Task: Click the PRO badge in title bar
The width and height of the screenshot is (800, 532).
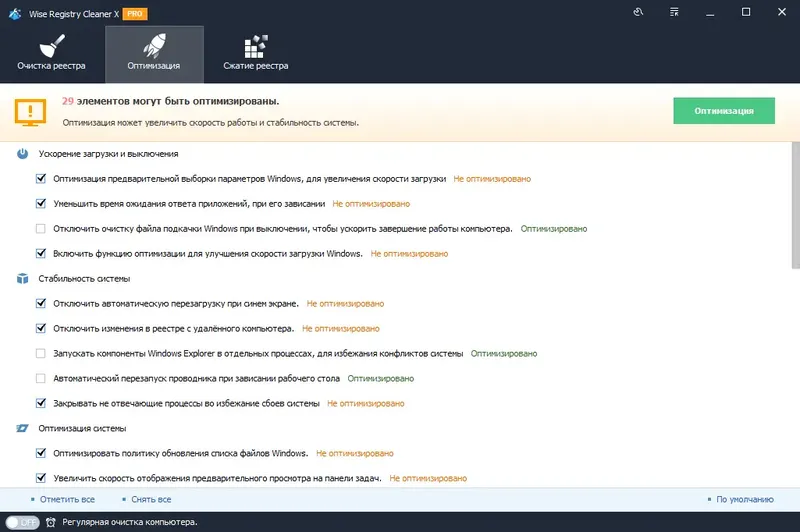Action: (x=135, y=14)
